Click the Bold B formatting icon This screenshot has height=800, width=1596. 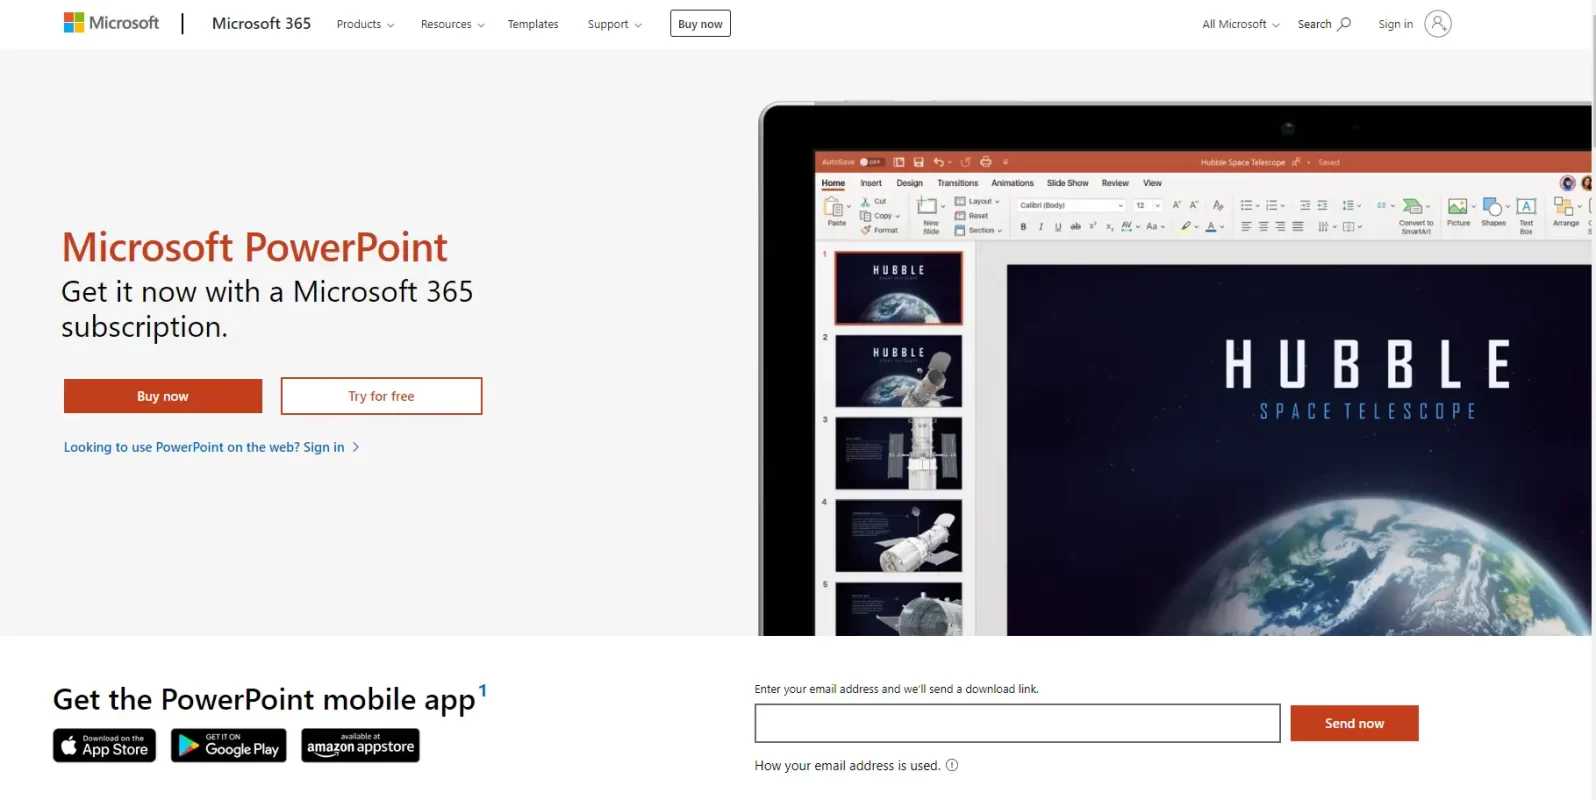click(x=1023, y=227)
